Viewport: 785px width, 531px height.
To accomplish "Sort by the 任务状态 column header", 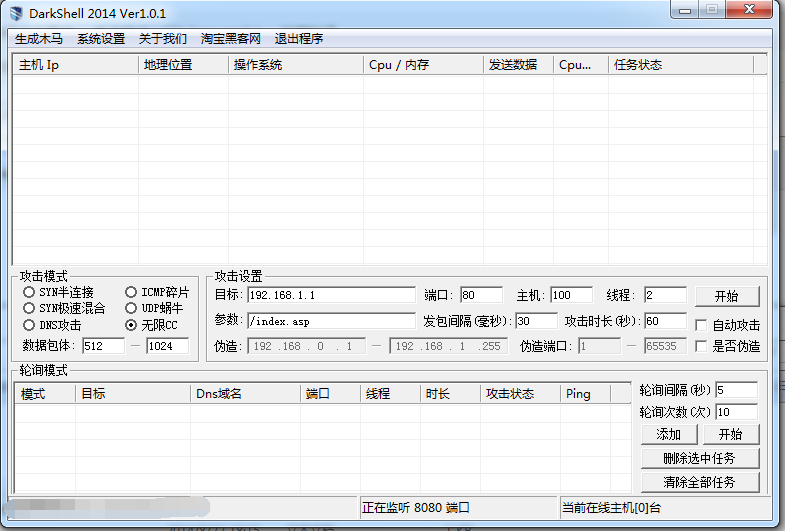I will tap(681, 65).
